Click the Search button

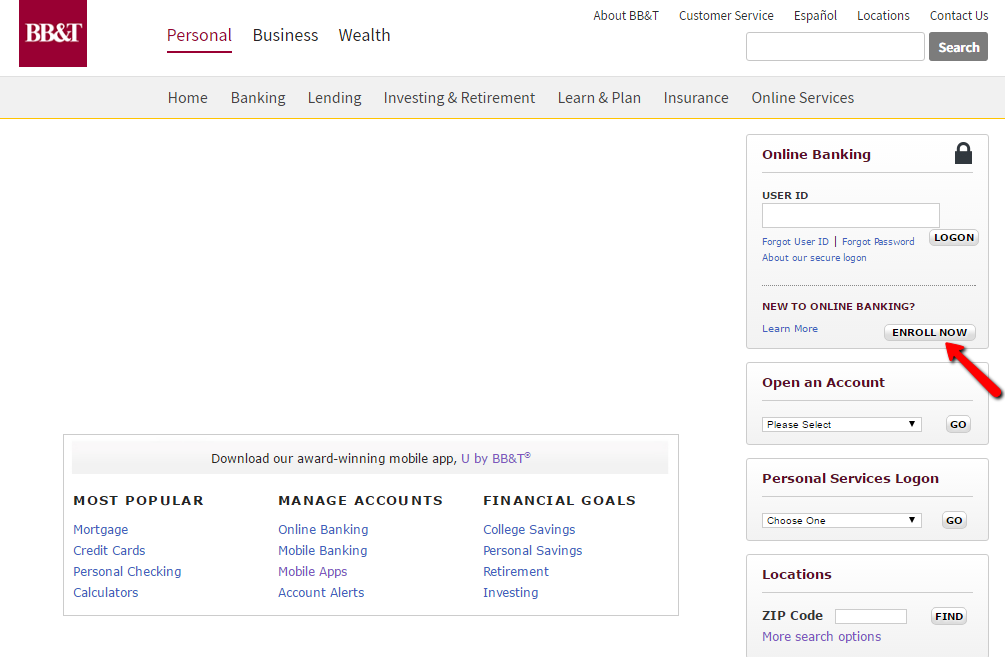[x=958, y=47]
